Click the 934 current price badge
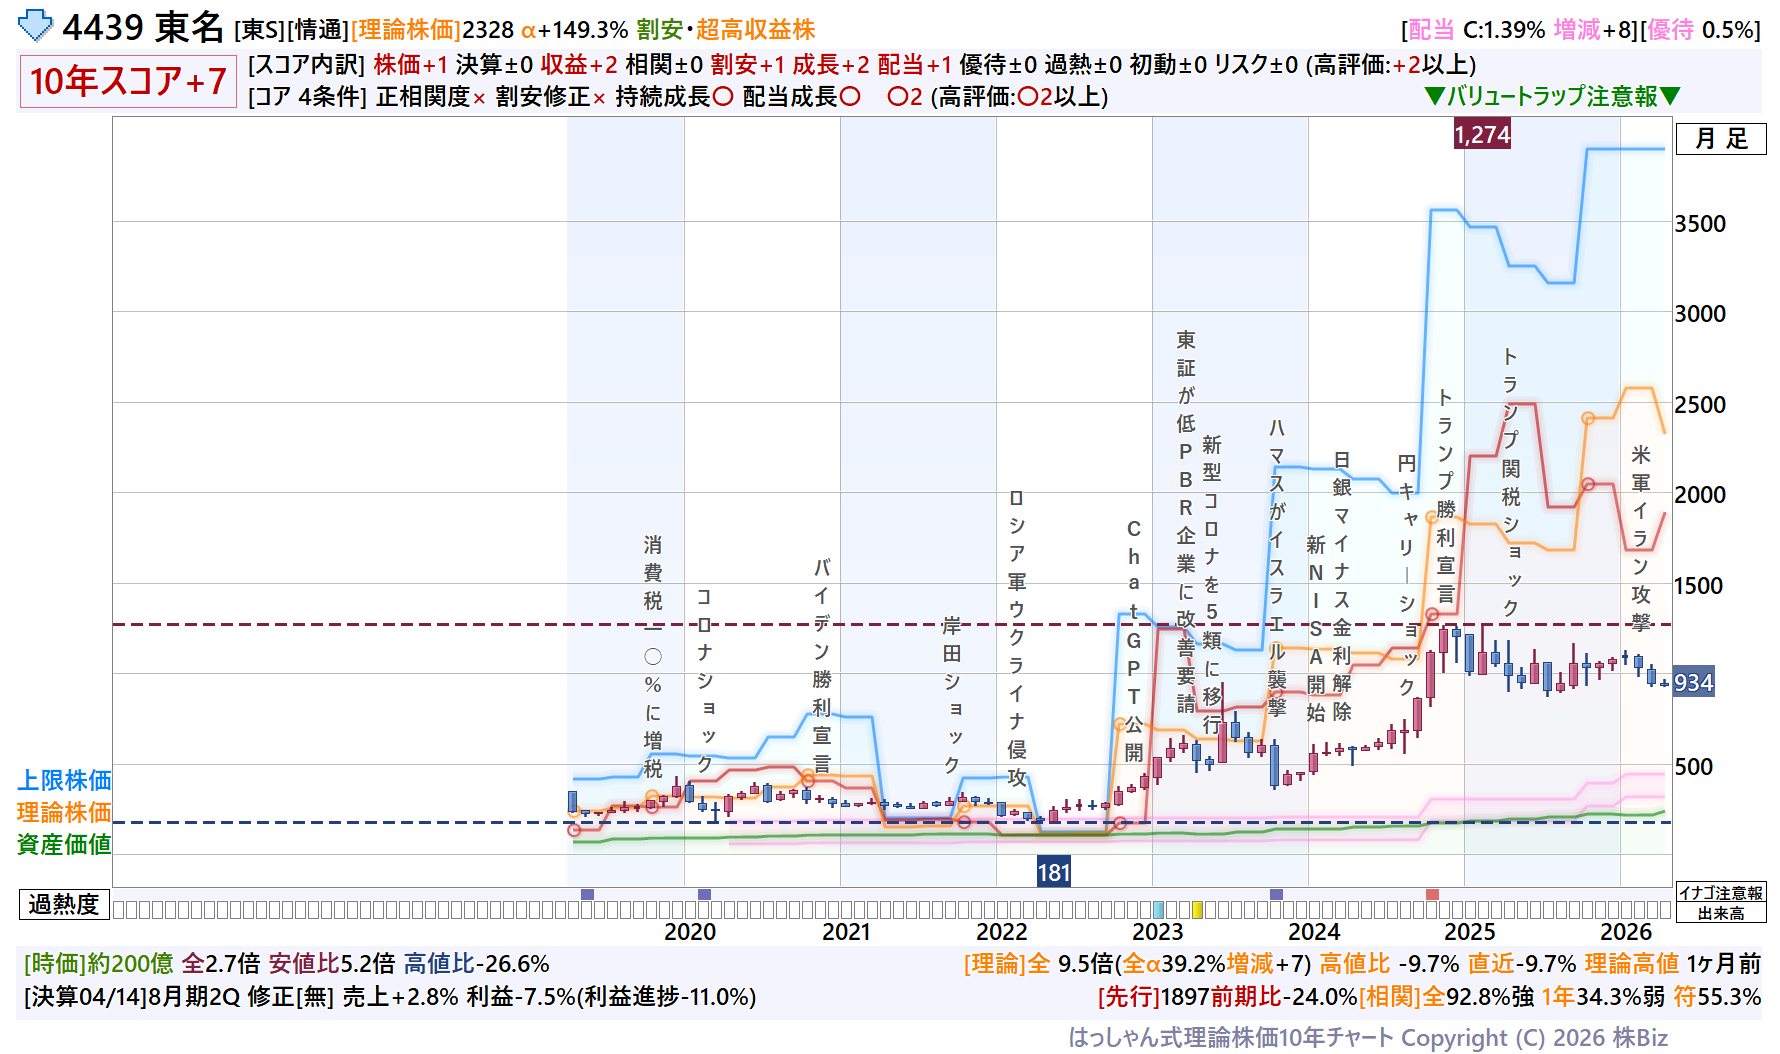Viewport: 1780px width, 1054px height. pyautogui.click(x=1693, y=683)
